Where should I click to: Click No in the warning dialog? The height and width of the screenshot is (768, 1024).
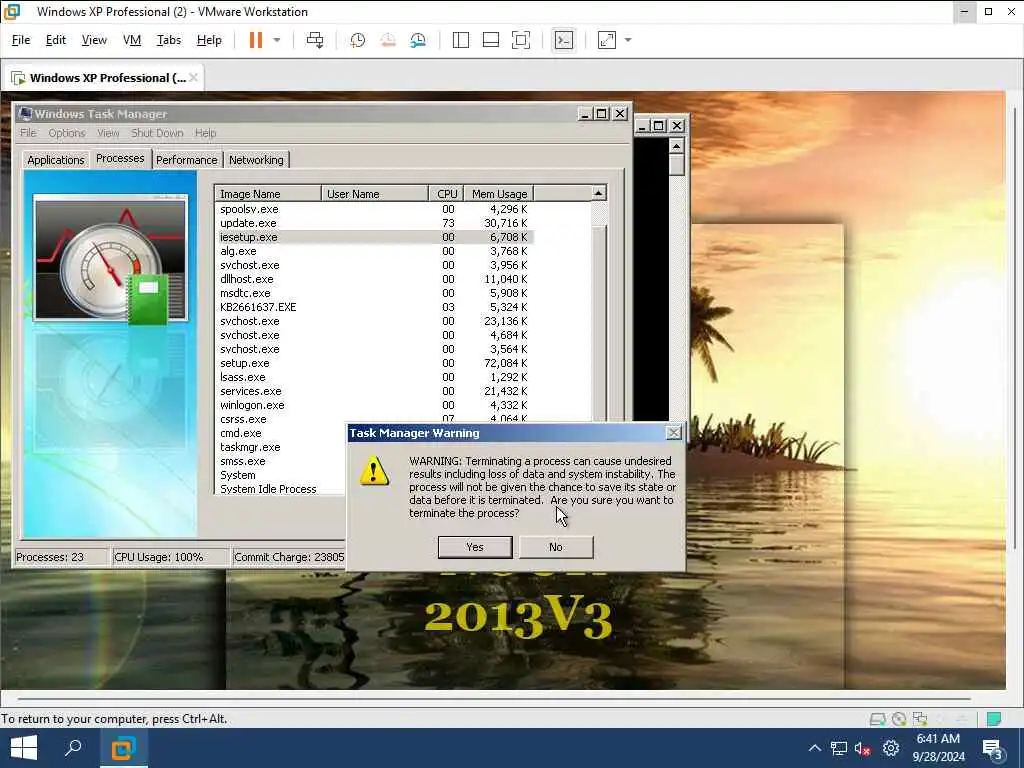tap(556, 547)
